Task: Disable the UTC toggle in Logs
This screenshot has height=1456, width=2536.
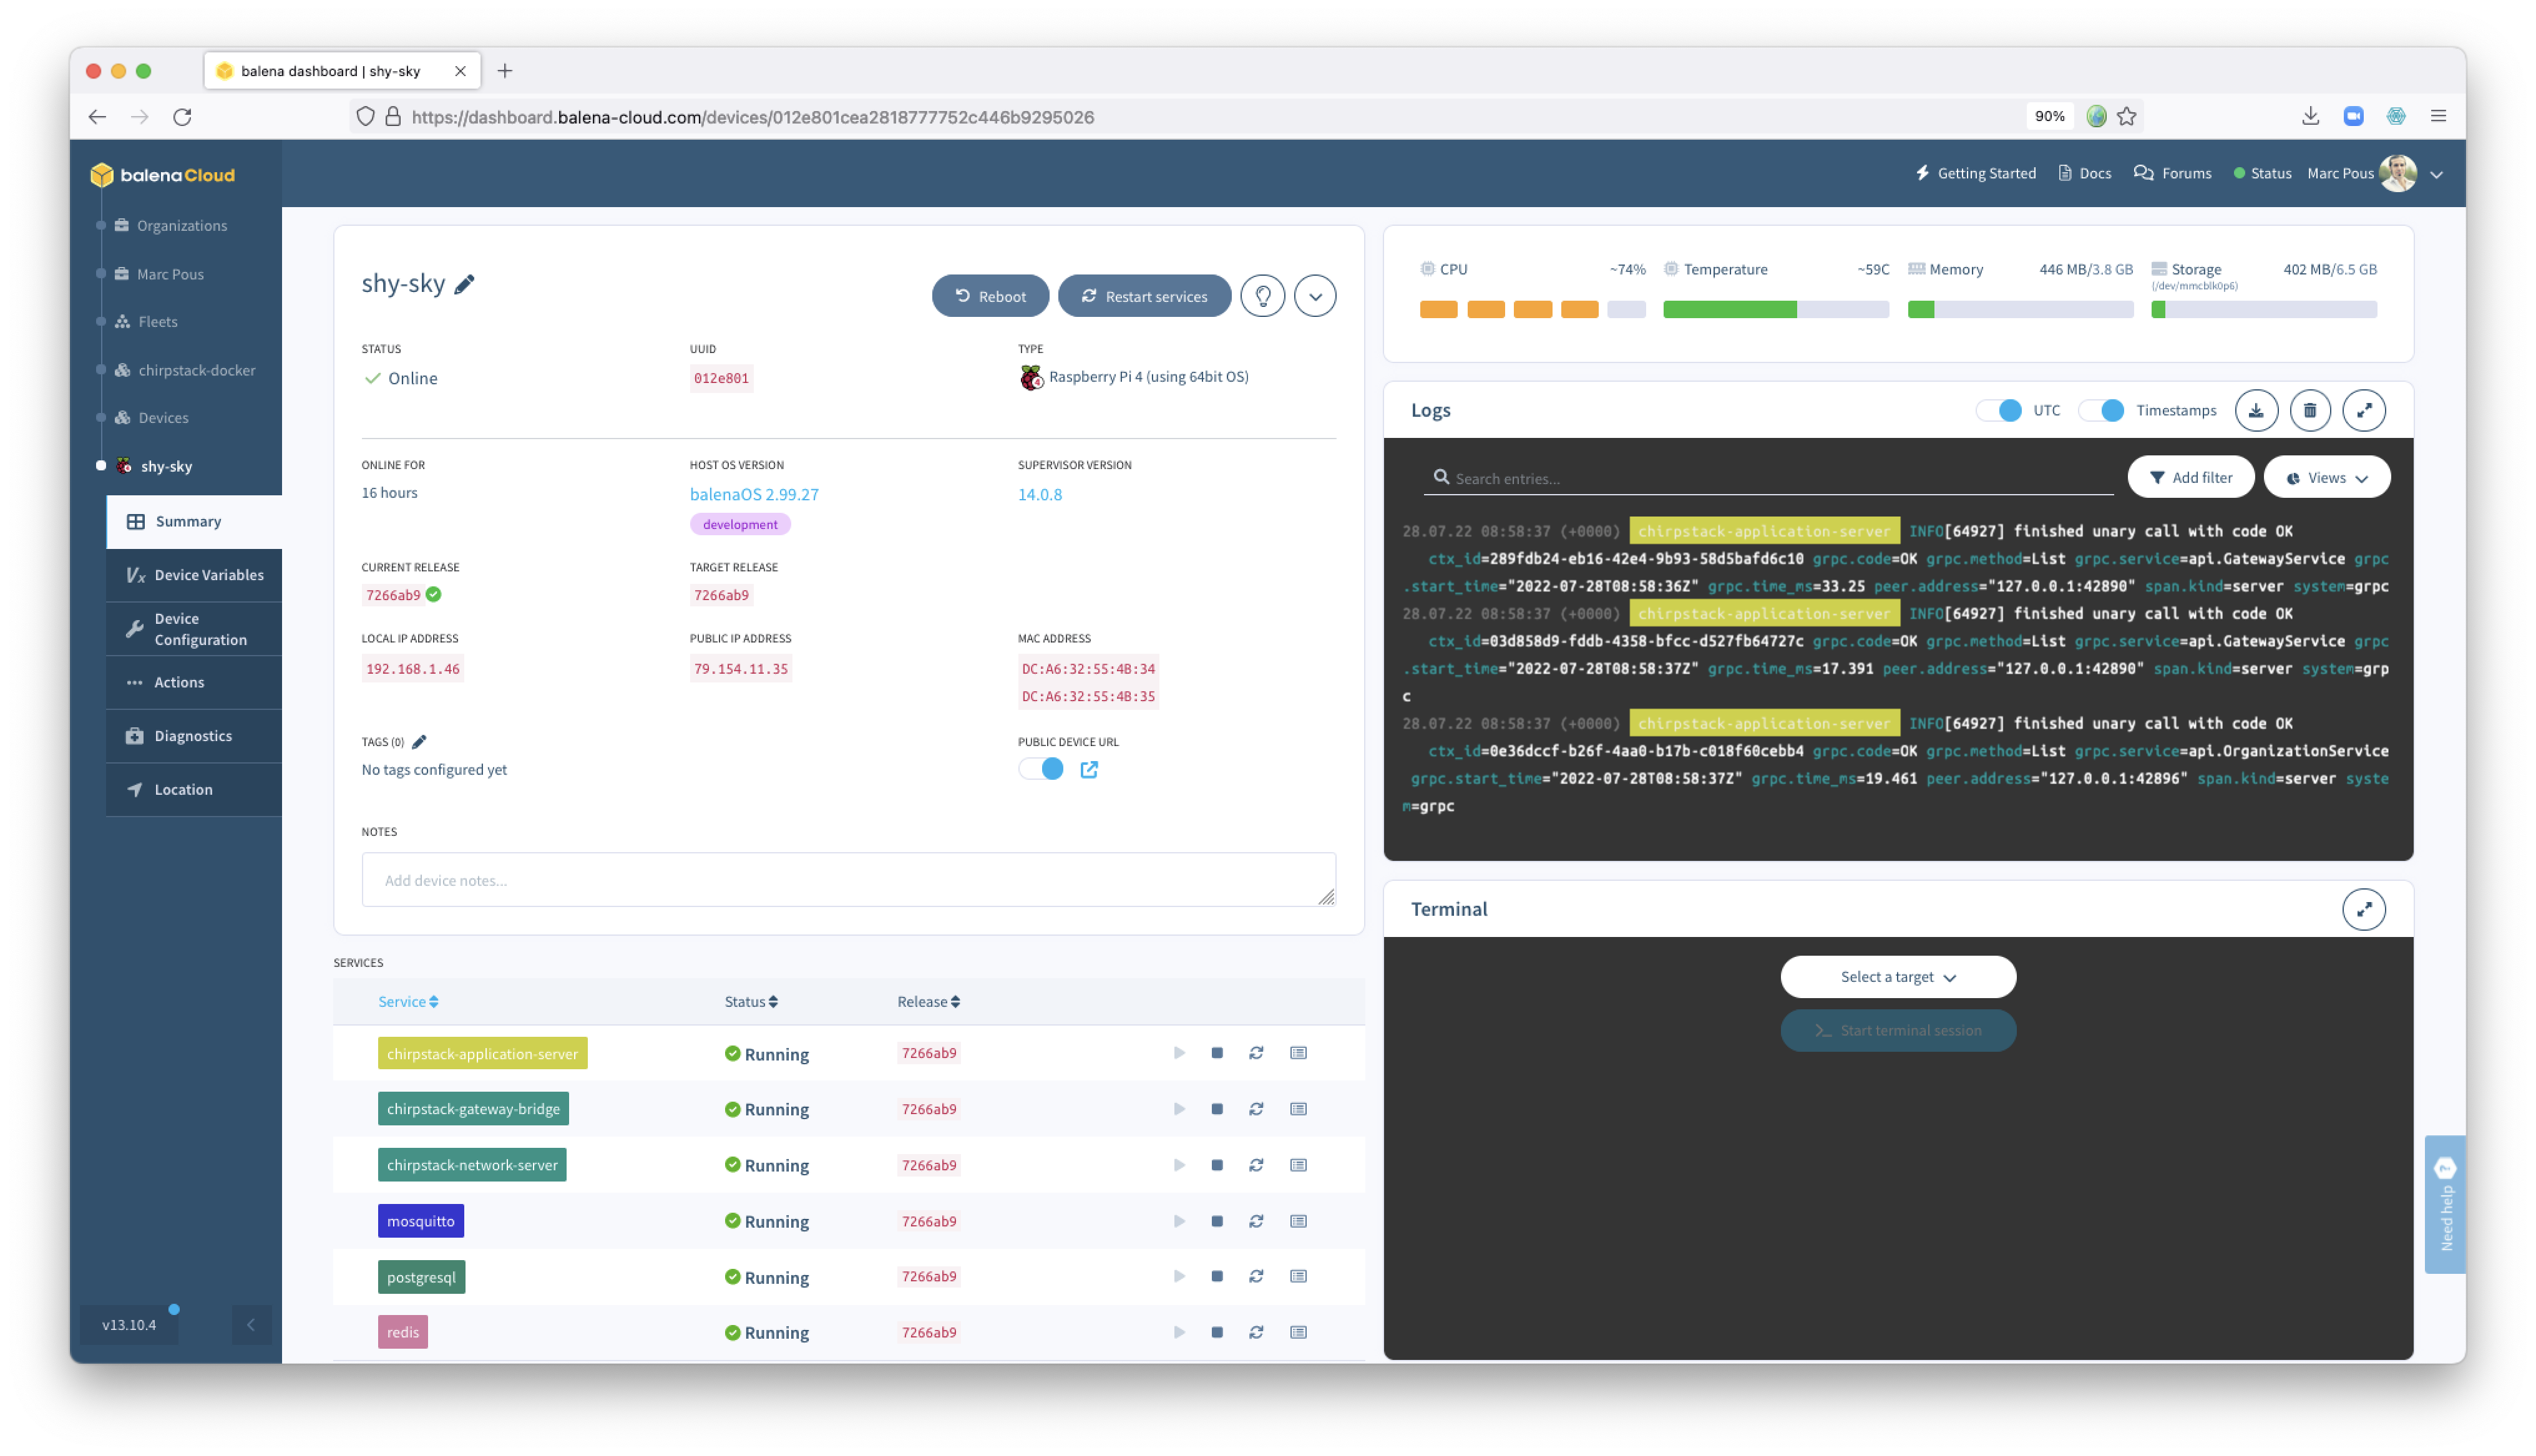Action: pos(2000,410)
